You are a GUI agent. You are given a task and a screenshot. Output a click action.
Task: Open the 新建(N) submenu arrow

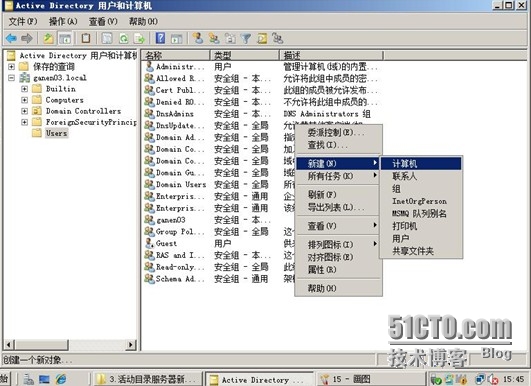point(375,163)
